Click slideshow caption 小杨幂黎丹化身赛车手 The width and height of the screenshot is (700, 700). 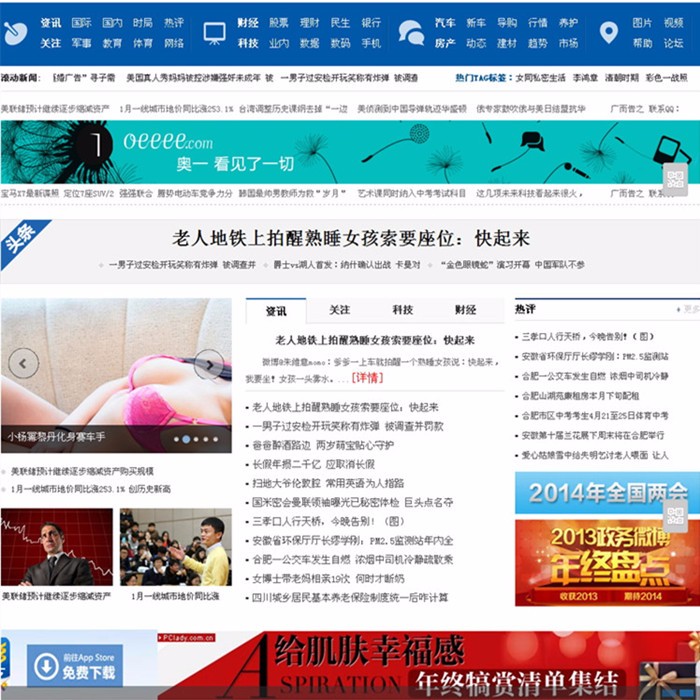(x=56, y=437)
